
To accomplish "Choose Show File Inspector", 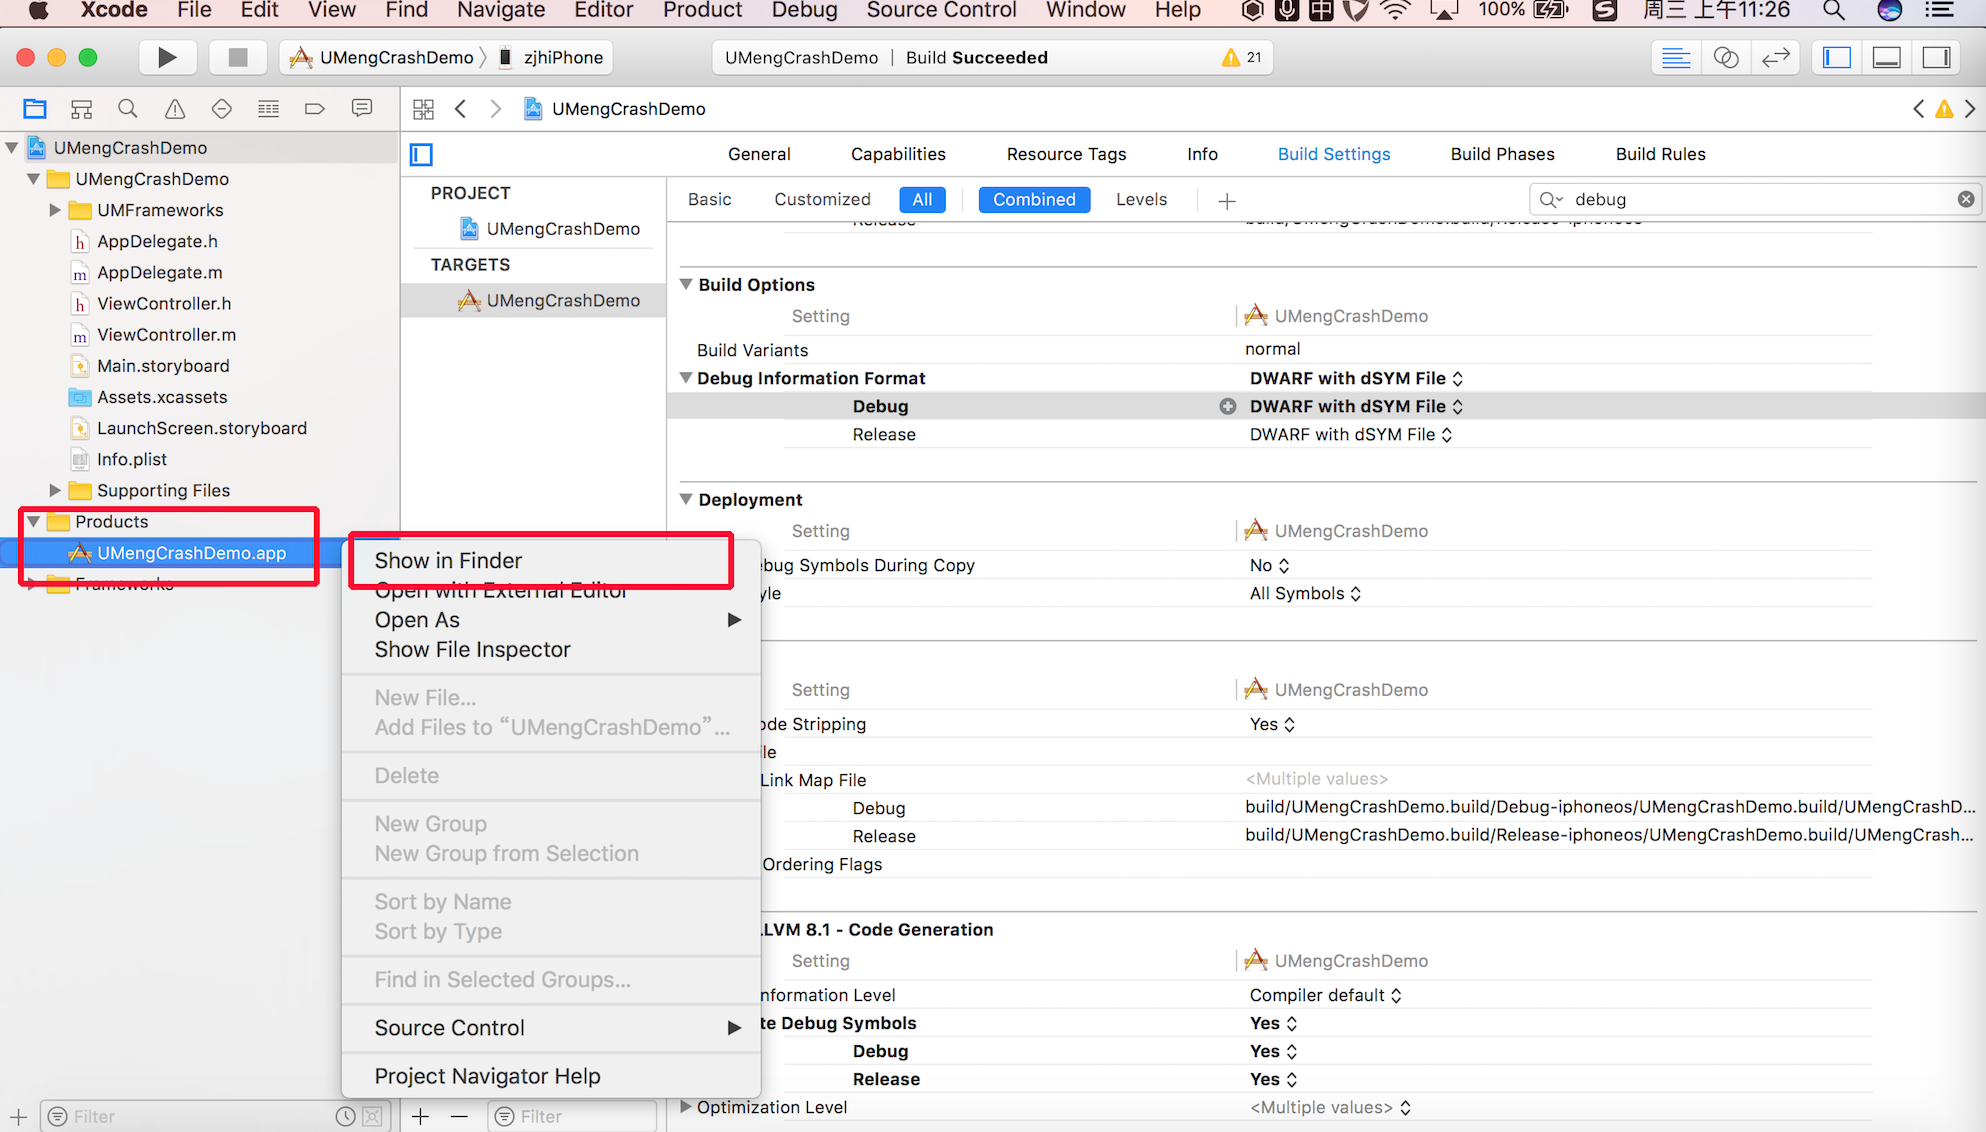I will 551,650.
